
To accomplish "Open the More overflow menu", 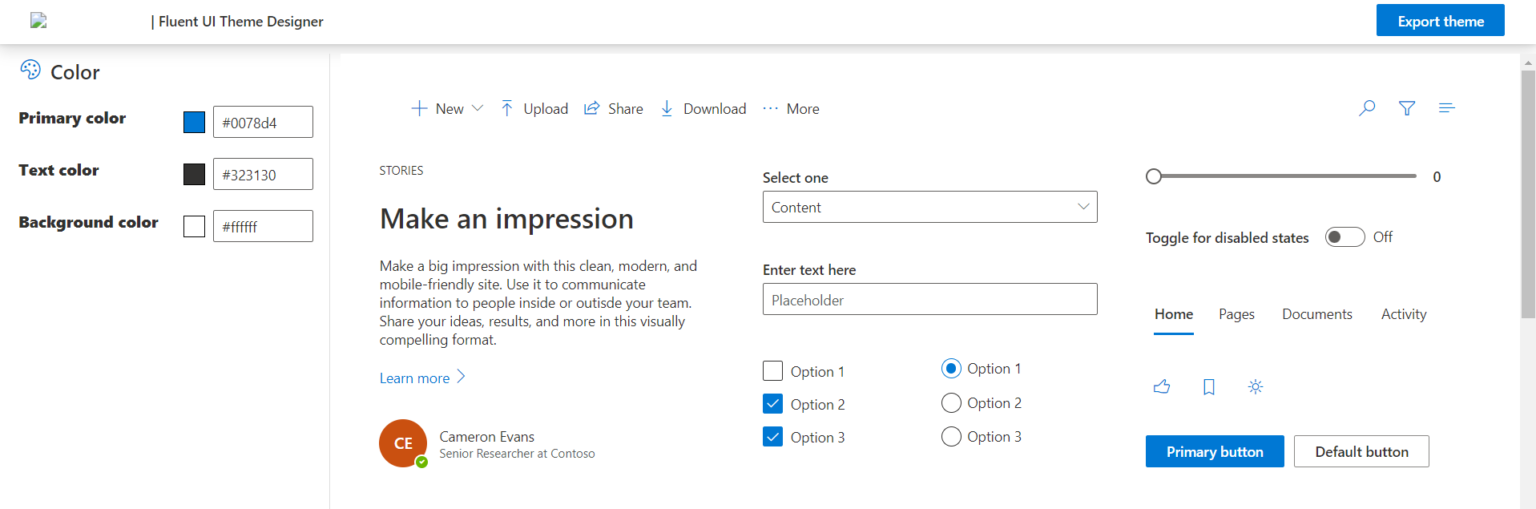I will 791,109.
